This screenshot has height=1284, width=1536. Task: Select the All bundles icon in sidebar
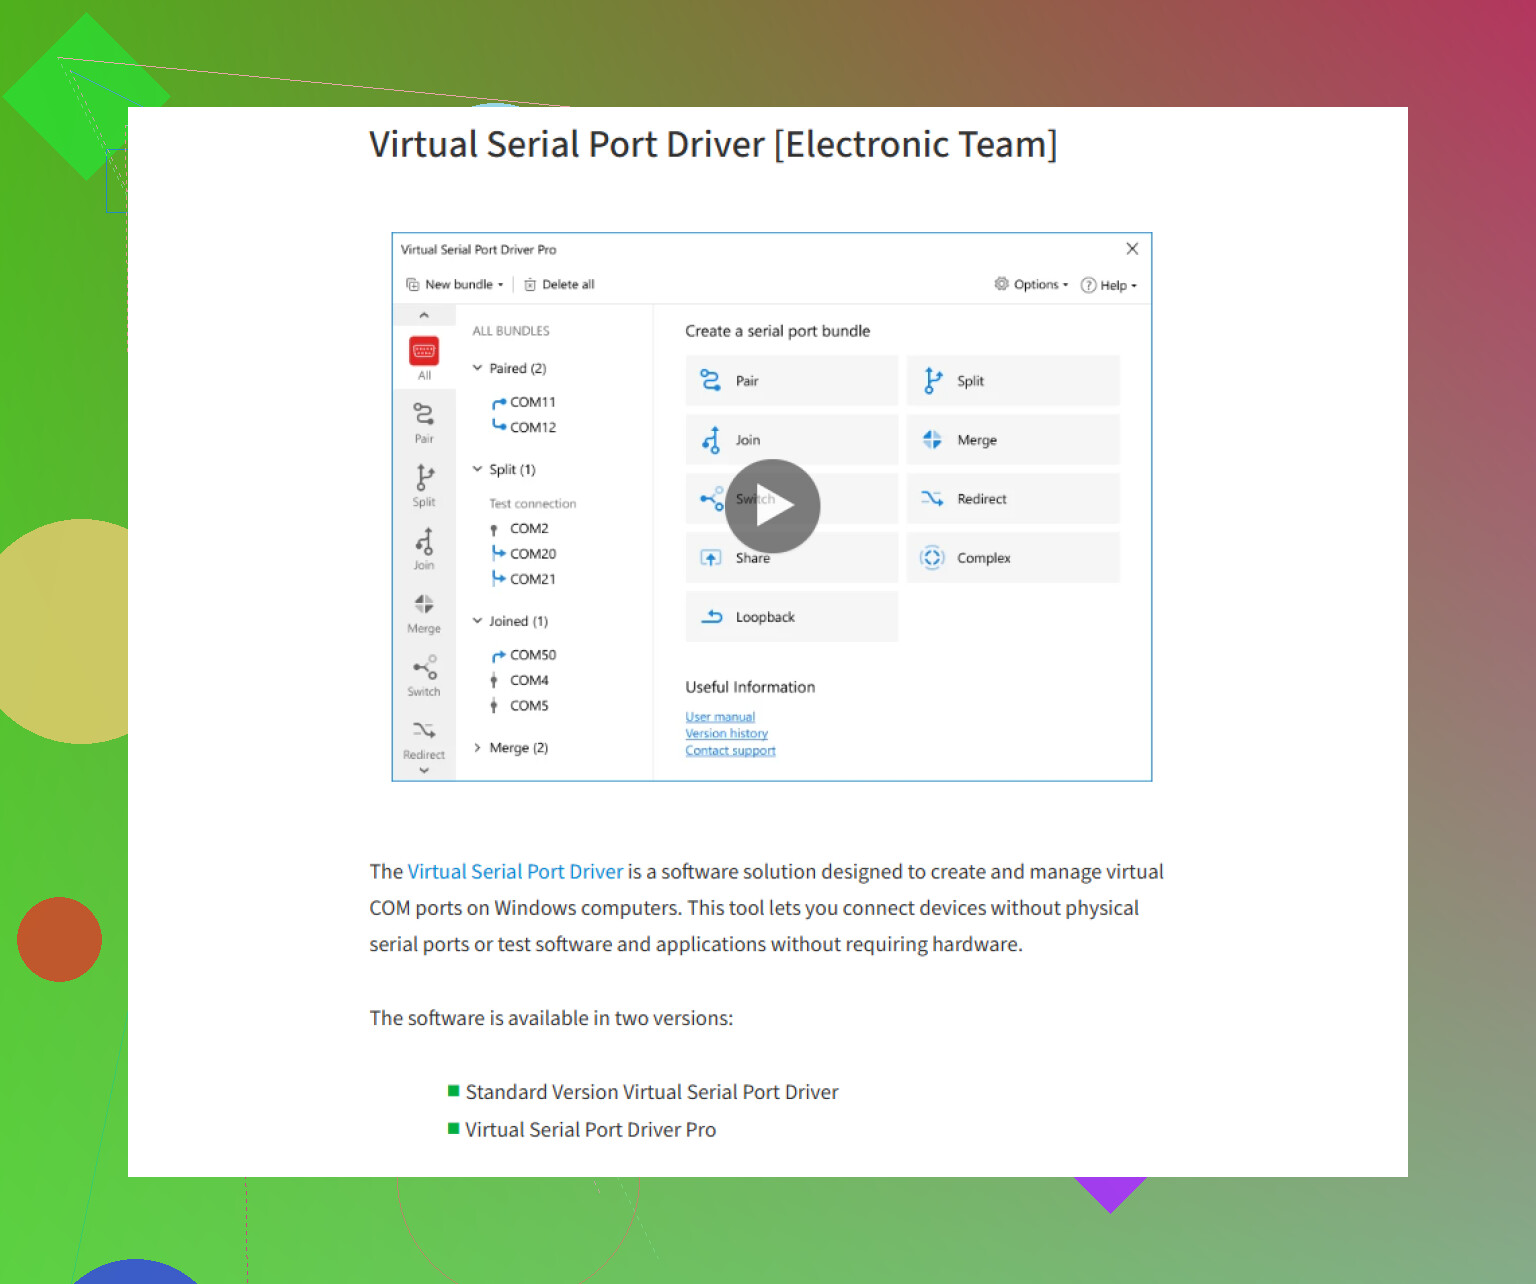[424, 351]
